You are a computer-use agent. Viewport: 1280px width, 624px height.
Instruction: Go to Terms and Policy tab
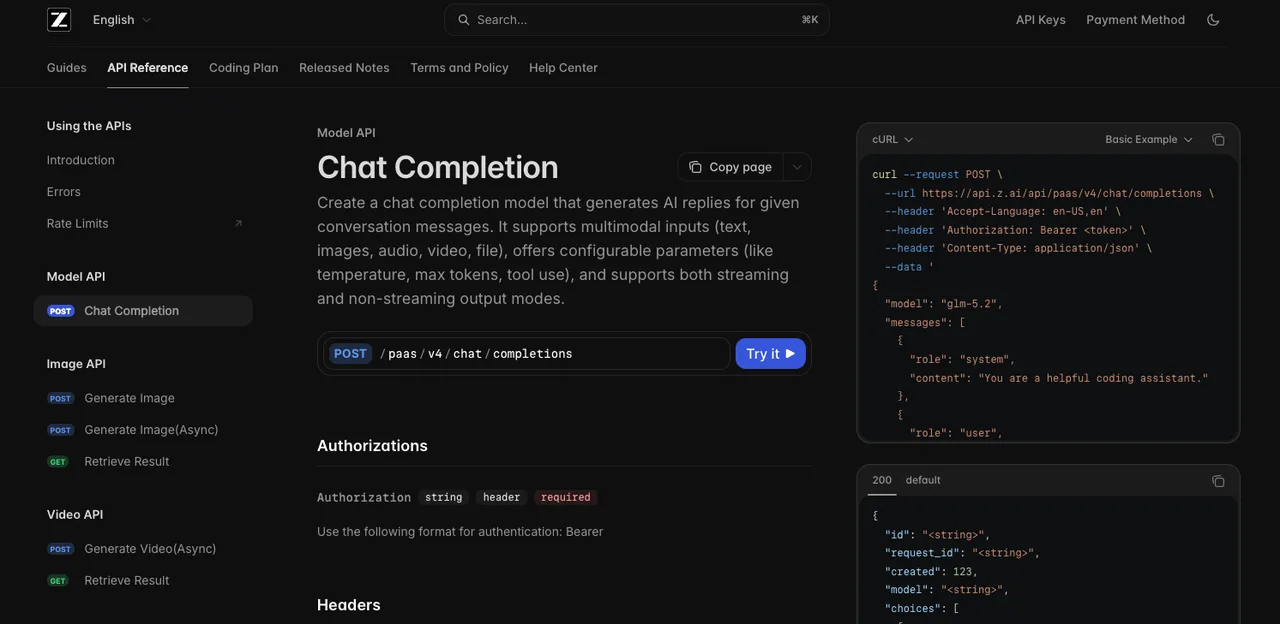459,68
